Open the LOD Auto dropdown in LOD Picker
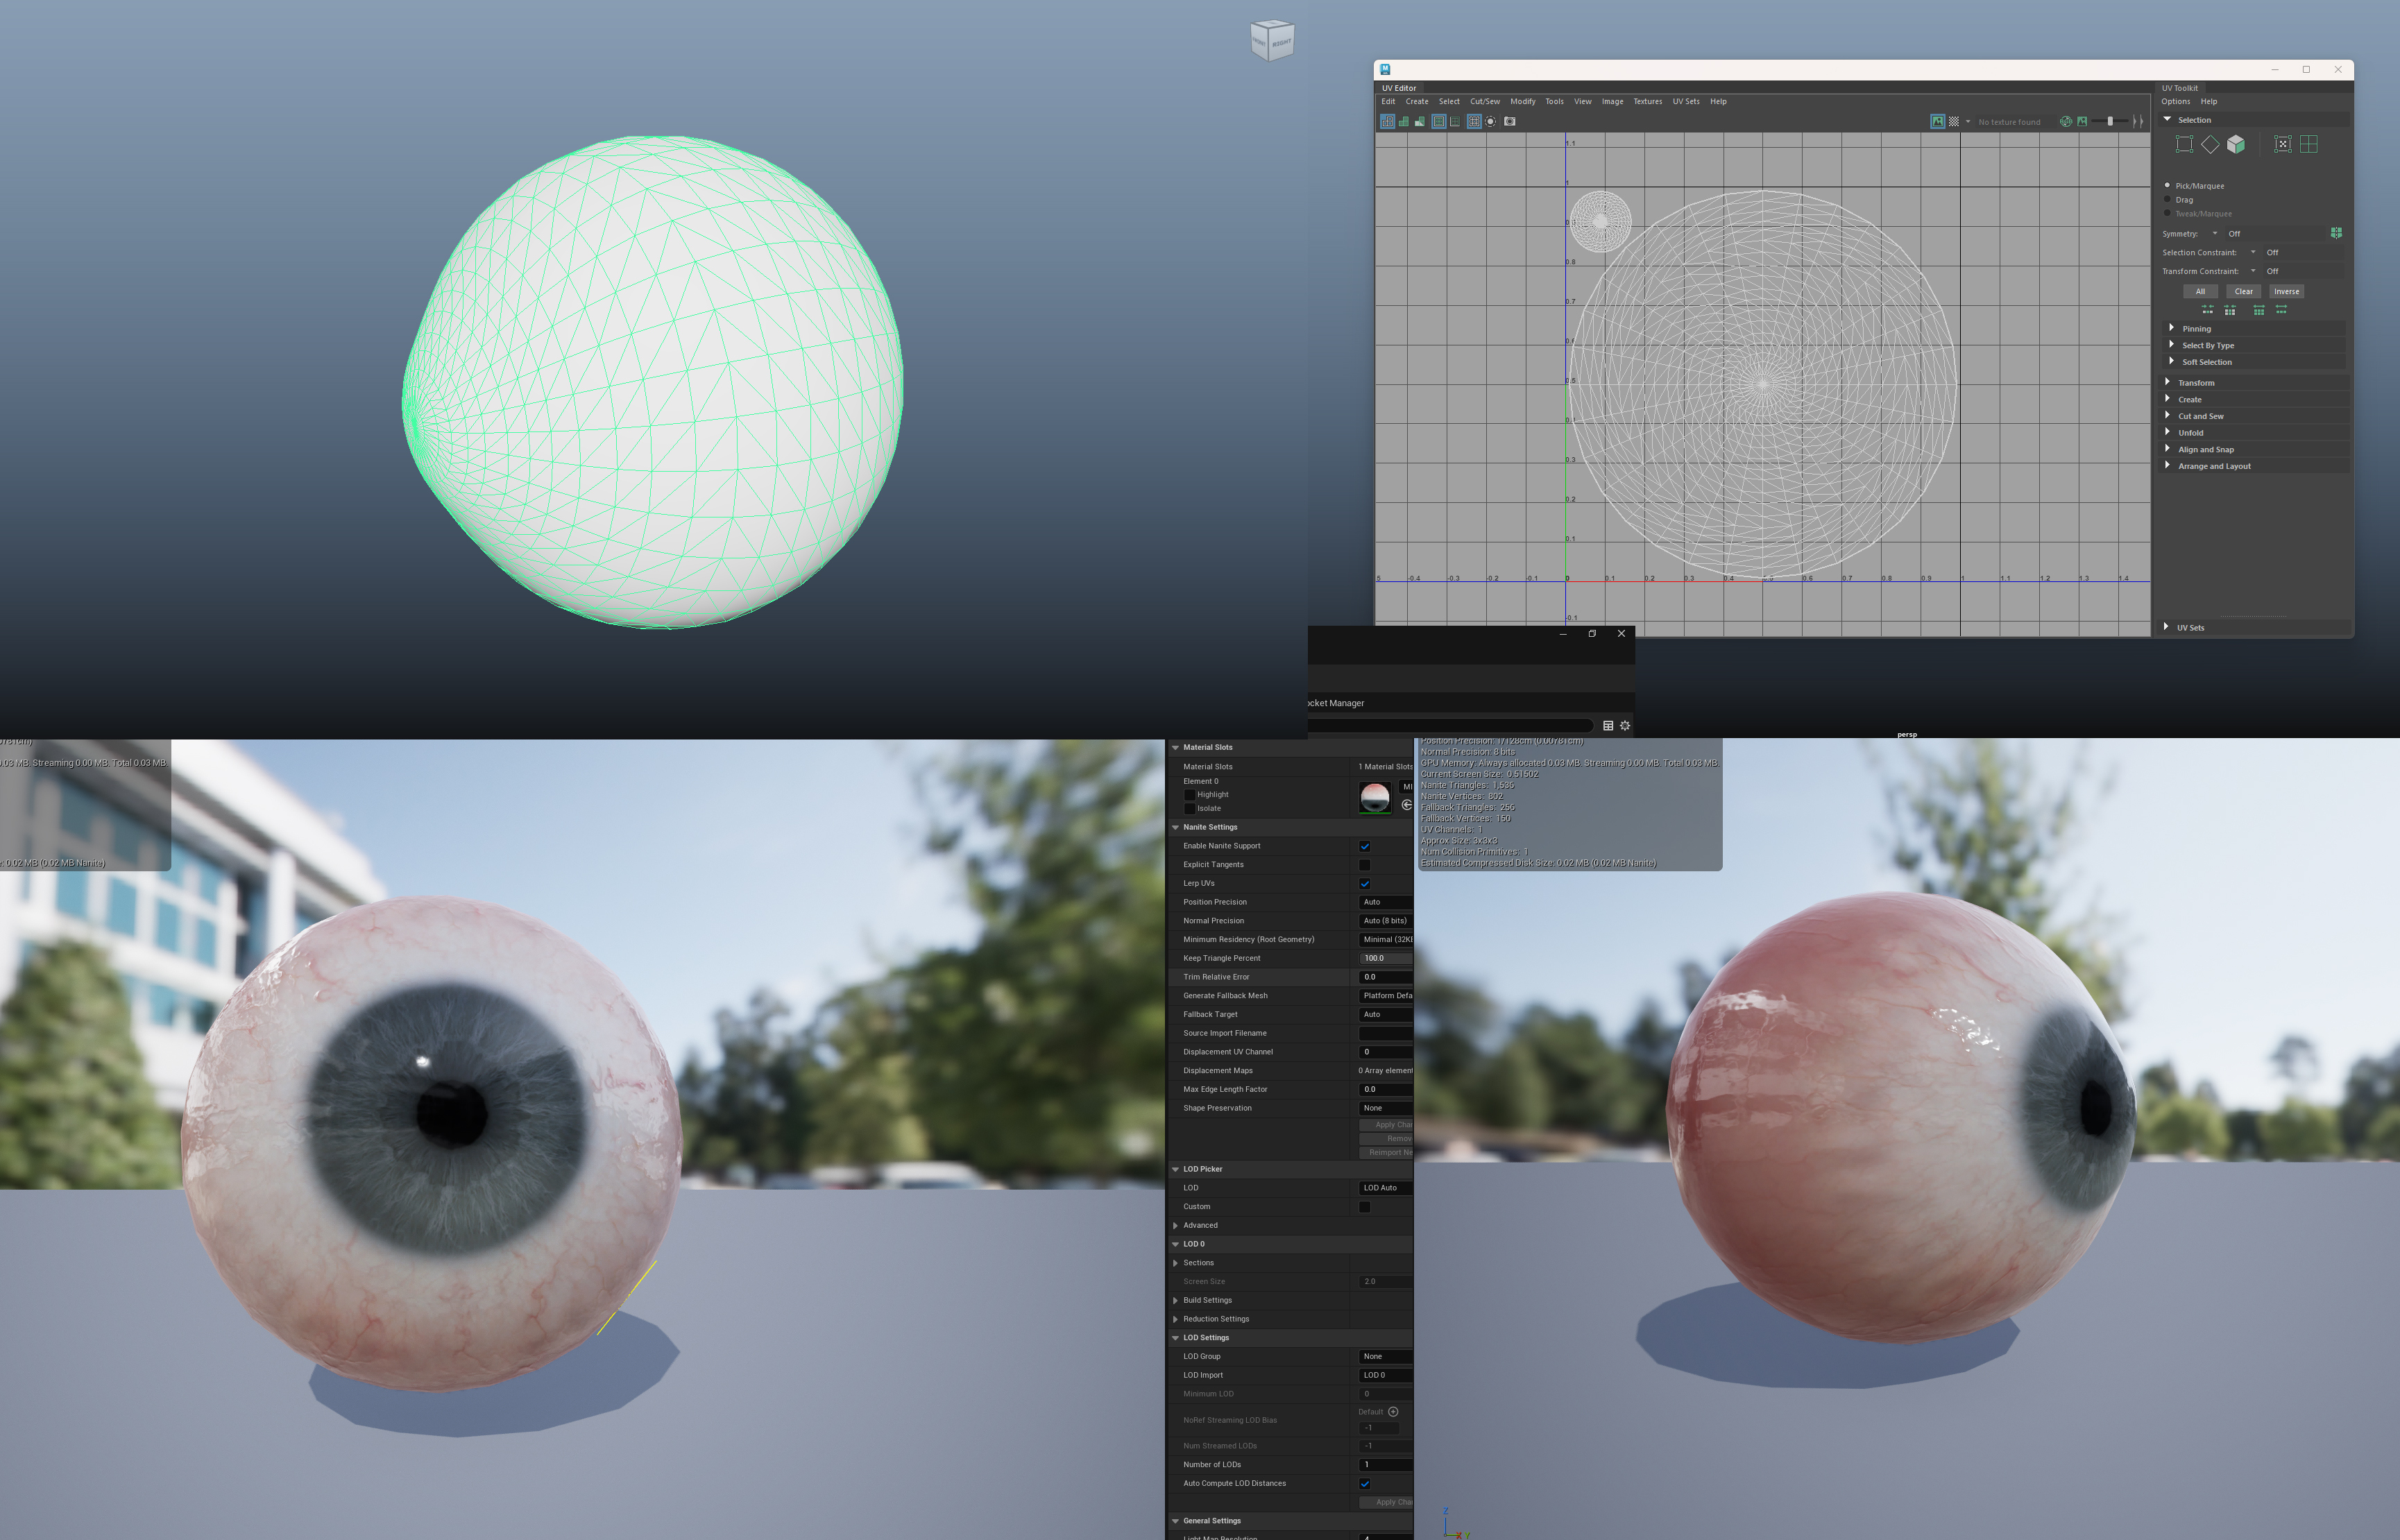 point(1386,1188)
